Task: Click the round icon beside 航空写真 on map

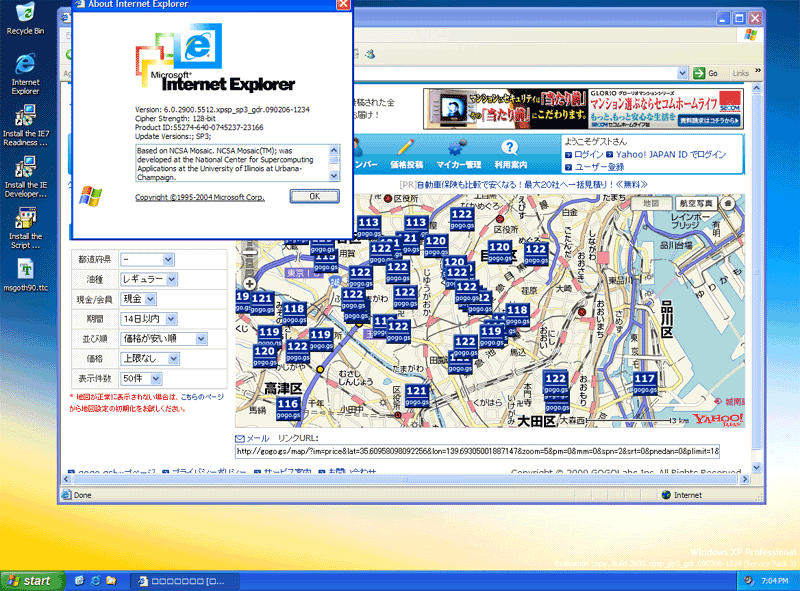Action: pyautogui.click(x=728, y=203)
